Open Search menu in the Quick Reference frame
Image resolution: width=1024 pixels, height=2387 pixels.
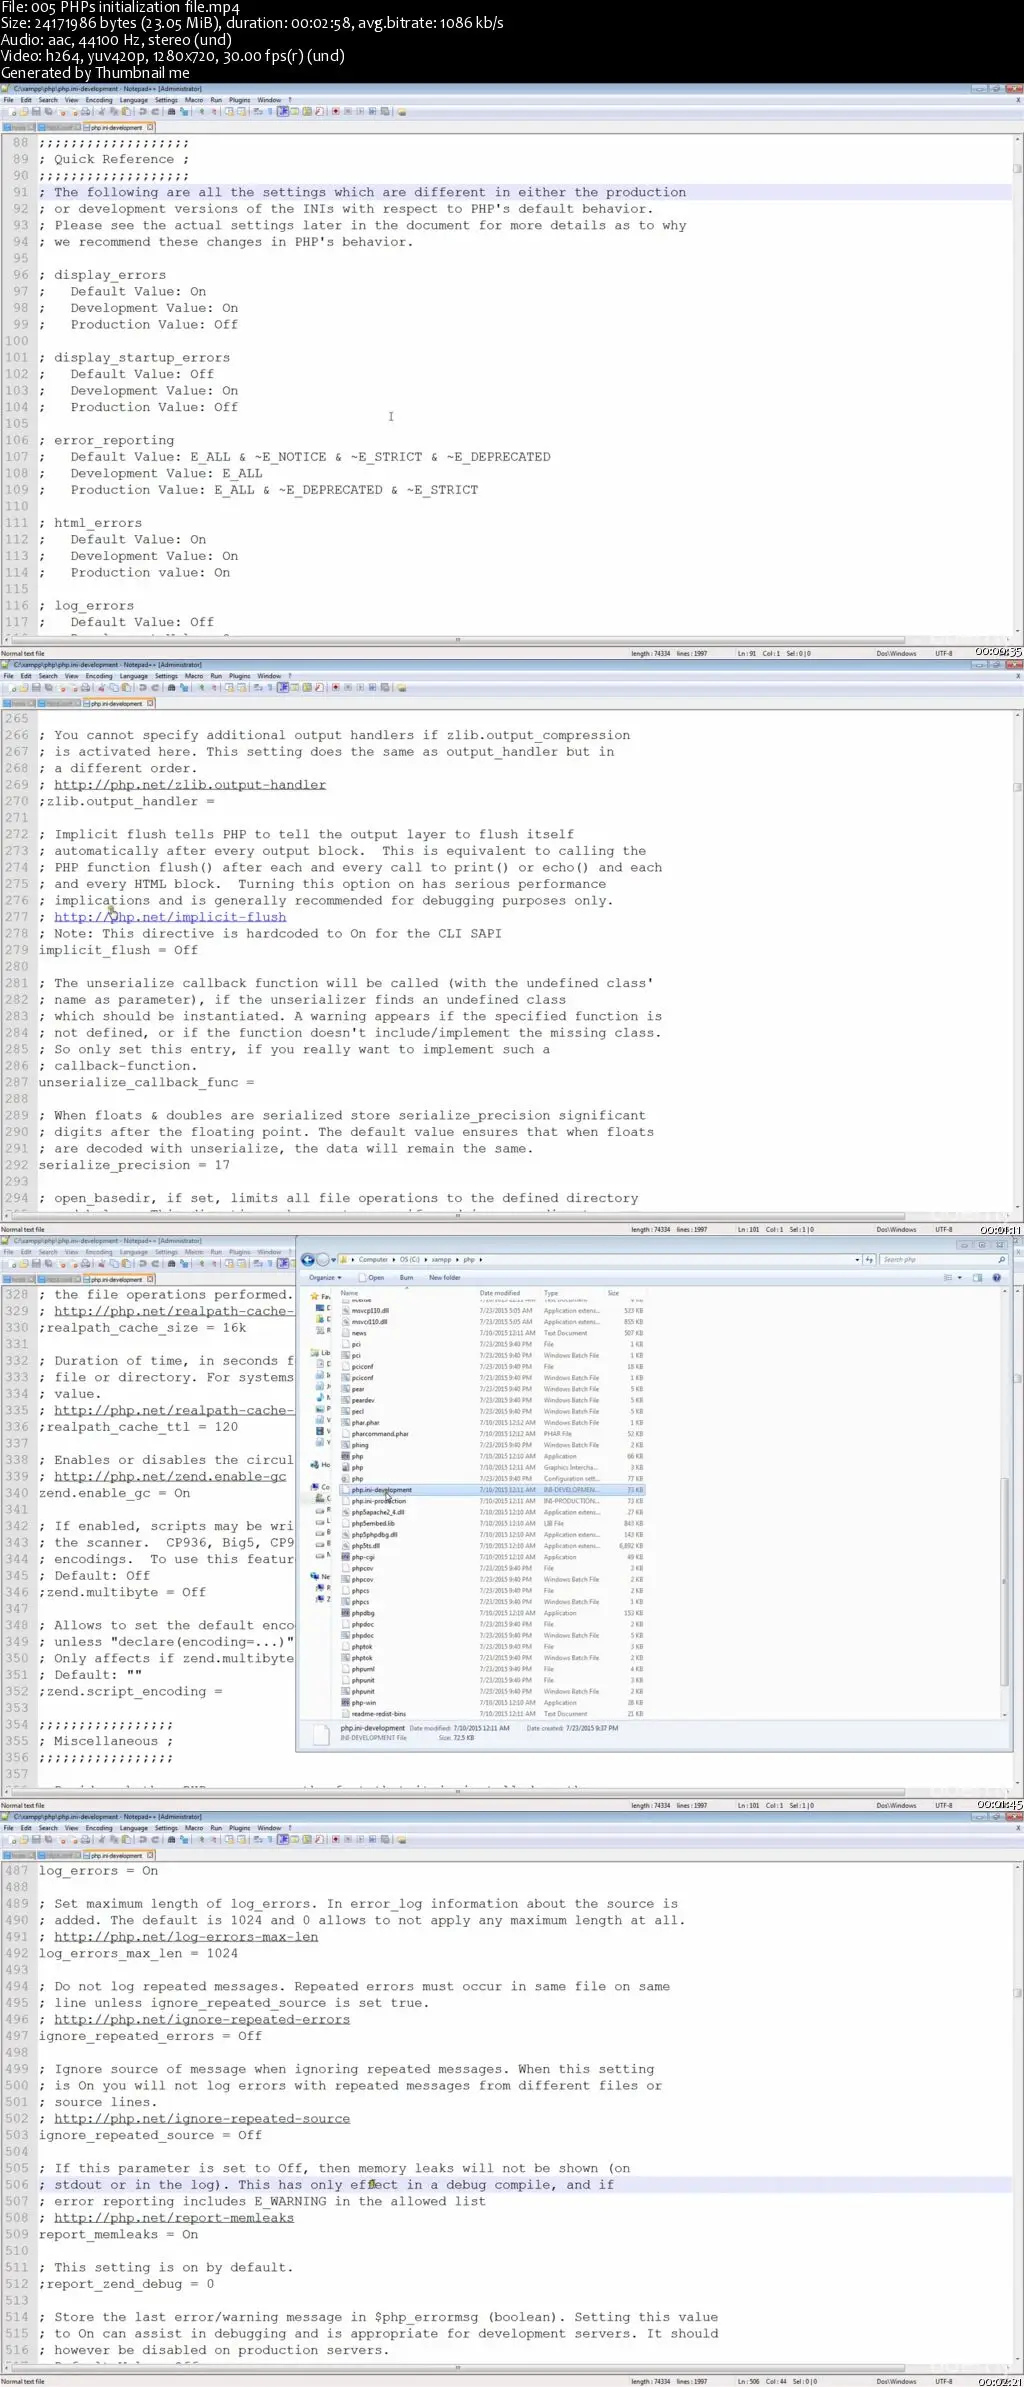click(x=48, y=100)
